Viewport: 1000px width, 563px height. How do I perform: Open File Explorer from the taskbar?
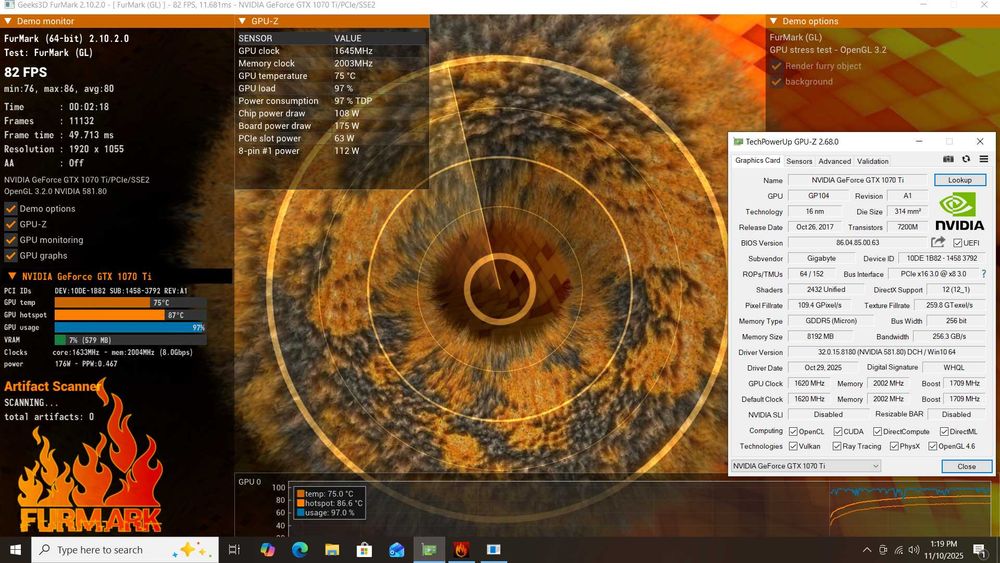pyautogui.click(x=331, y=550)
